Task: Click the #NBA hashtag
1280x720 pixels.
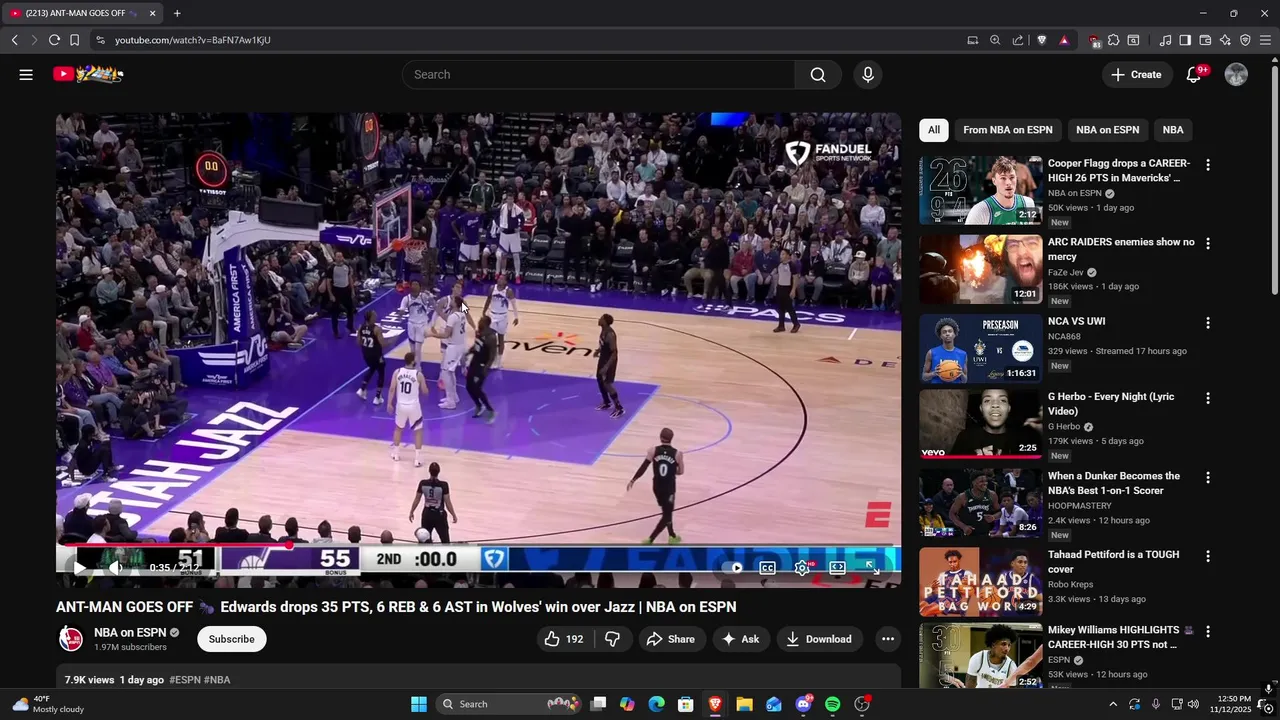Action: (217, 680)
